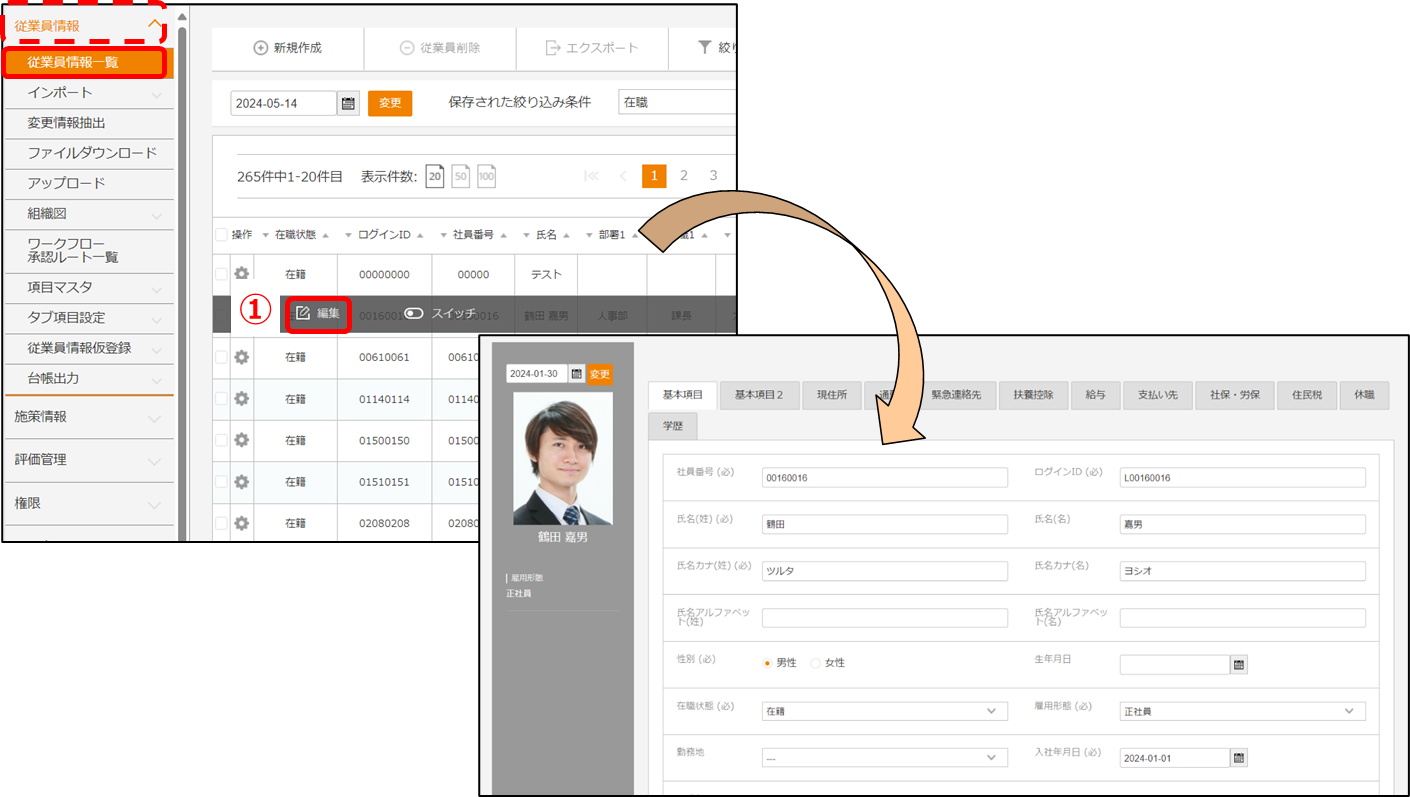Expand the 台帳出力 submenu

coord(157,380)
